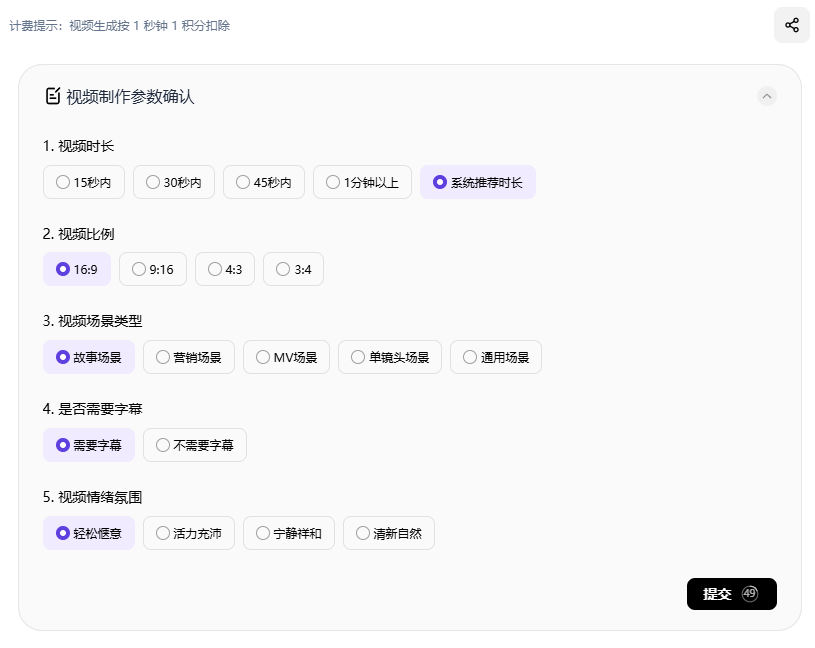Set aspect ratio to 9:16
Viewport: 815px width, 648px height.
(152, 269)
